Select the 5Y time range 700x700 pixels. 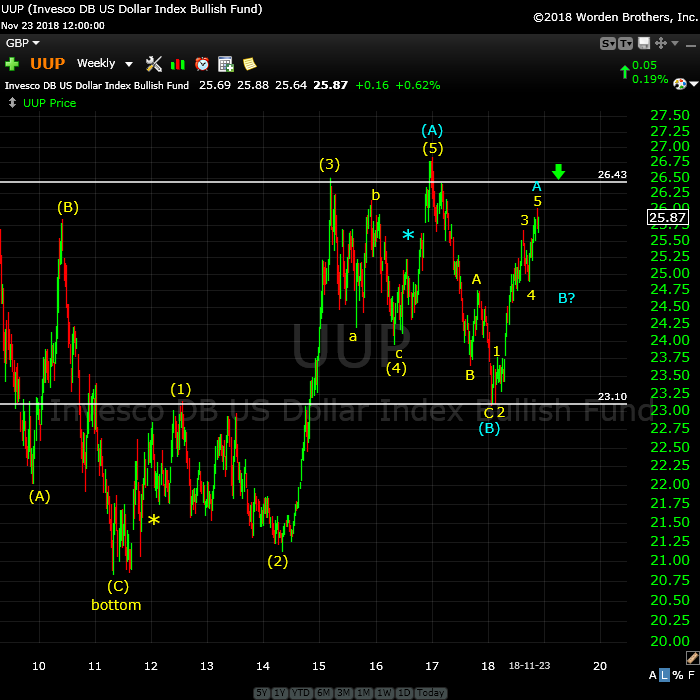coord(262,692)
